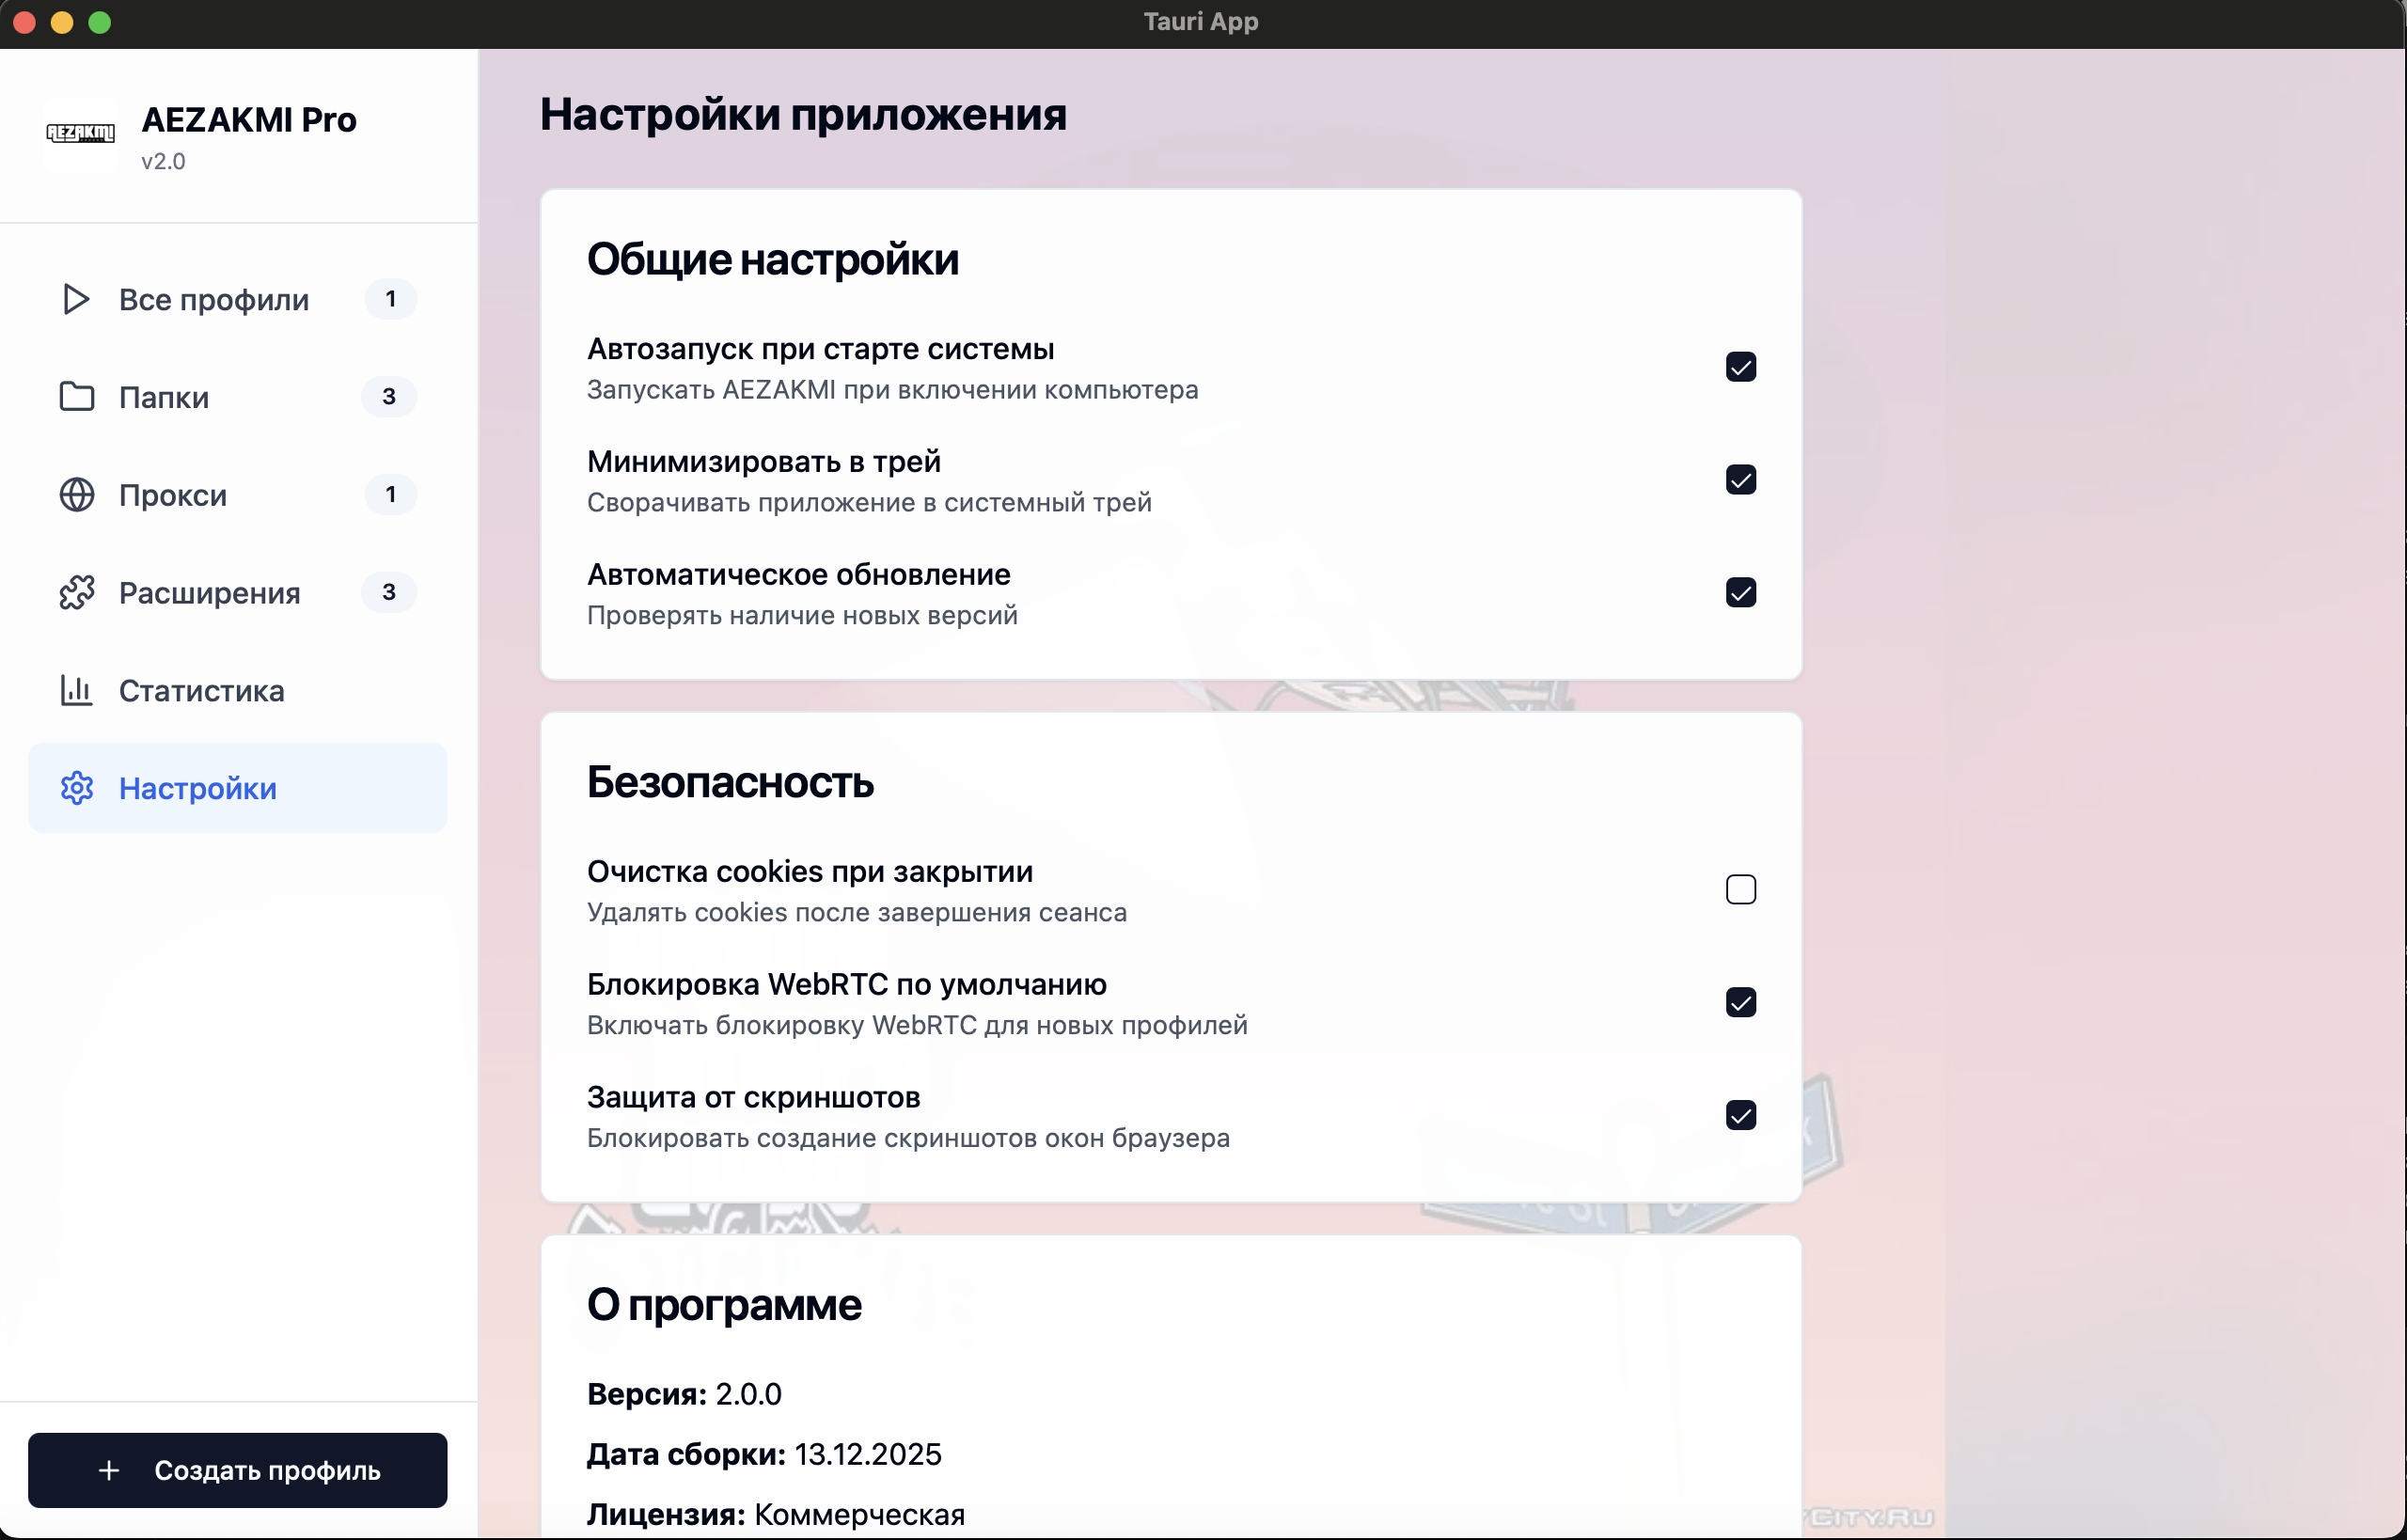Screen dimensions: 2407x1540
Task: Disable screenshot protection
Action: (1741, 1115)
